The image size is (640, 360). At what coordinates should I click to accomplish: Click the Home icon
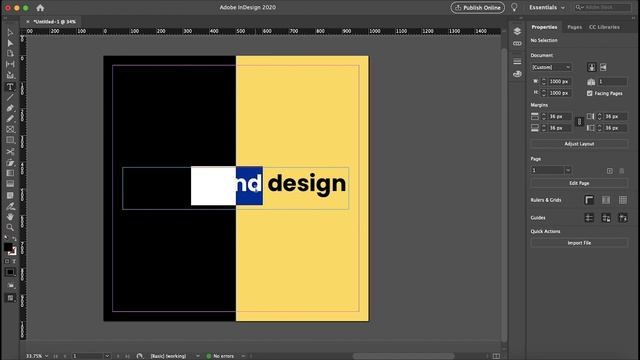click(40, 7)
